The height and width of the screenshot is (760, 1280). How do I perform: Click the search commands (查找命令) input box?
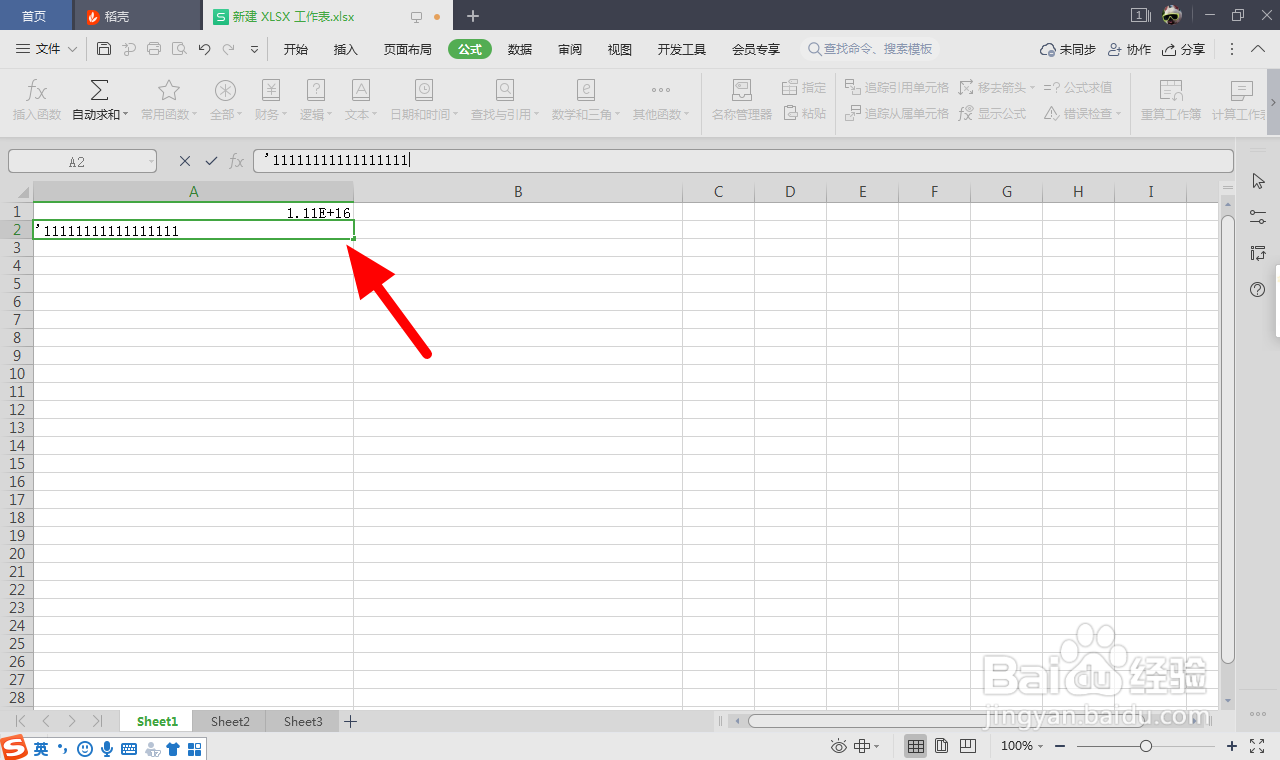(x=872, y=49)
